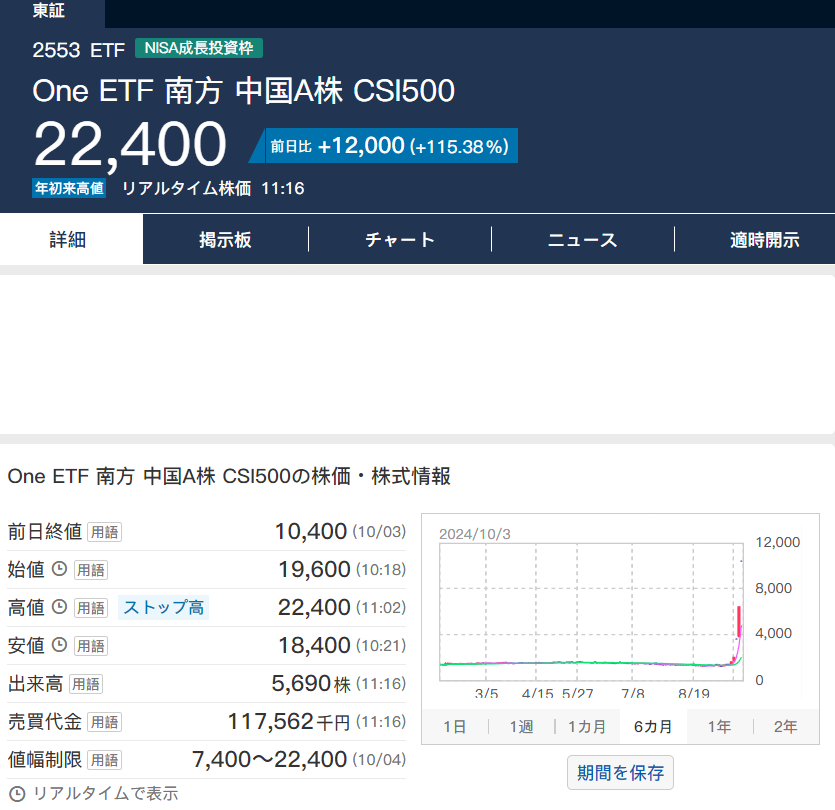Image resolution: width=835 pixels, height=810 pixels.
Task: Click the clock icon beside 始値
Action: coord(59,569)
